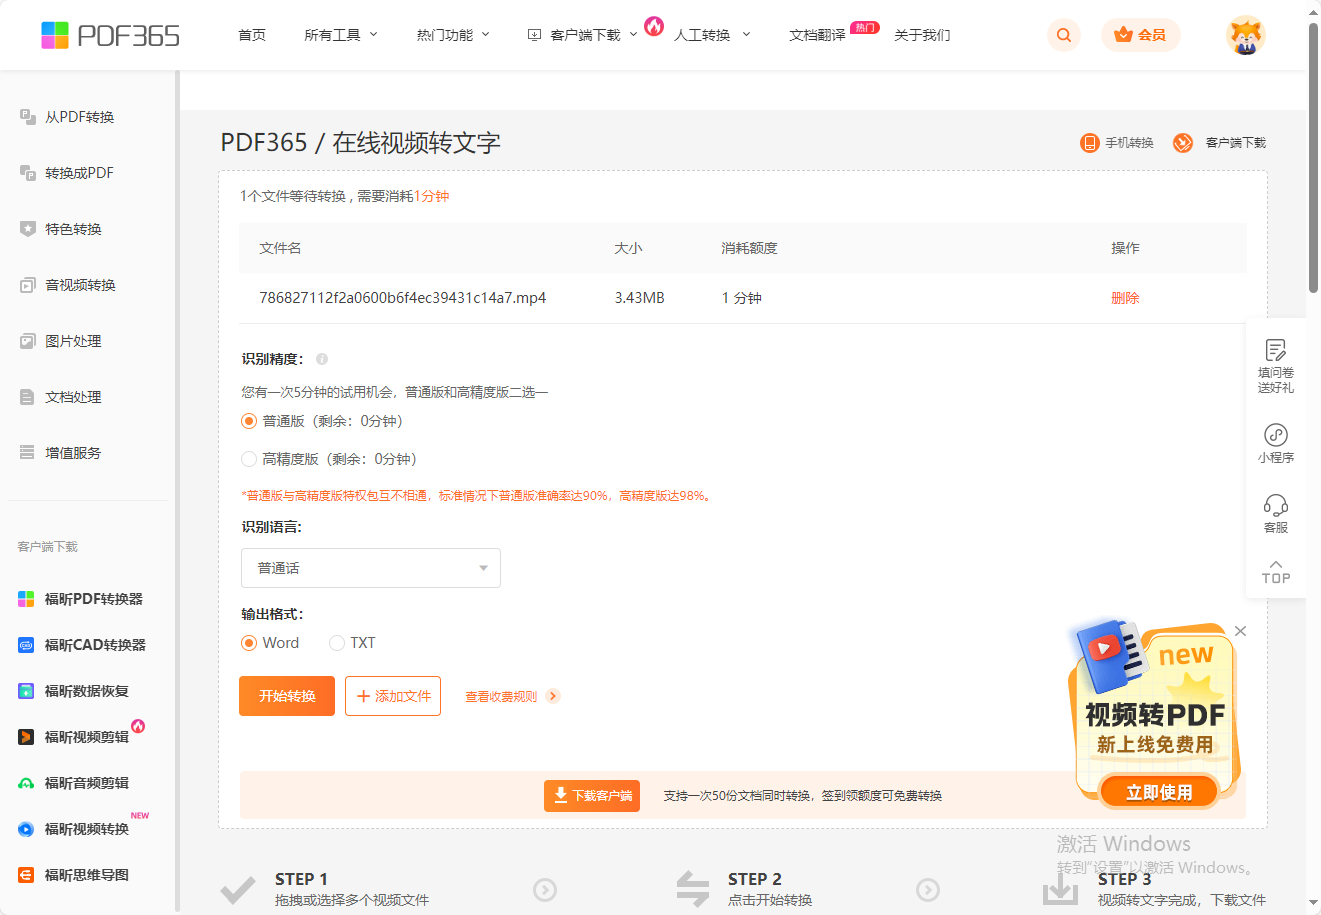Click the 开始转换 button

coord(287,696)
